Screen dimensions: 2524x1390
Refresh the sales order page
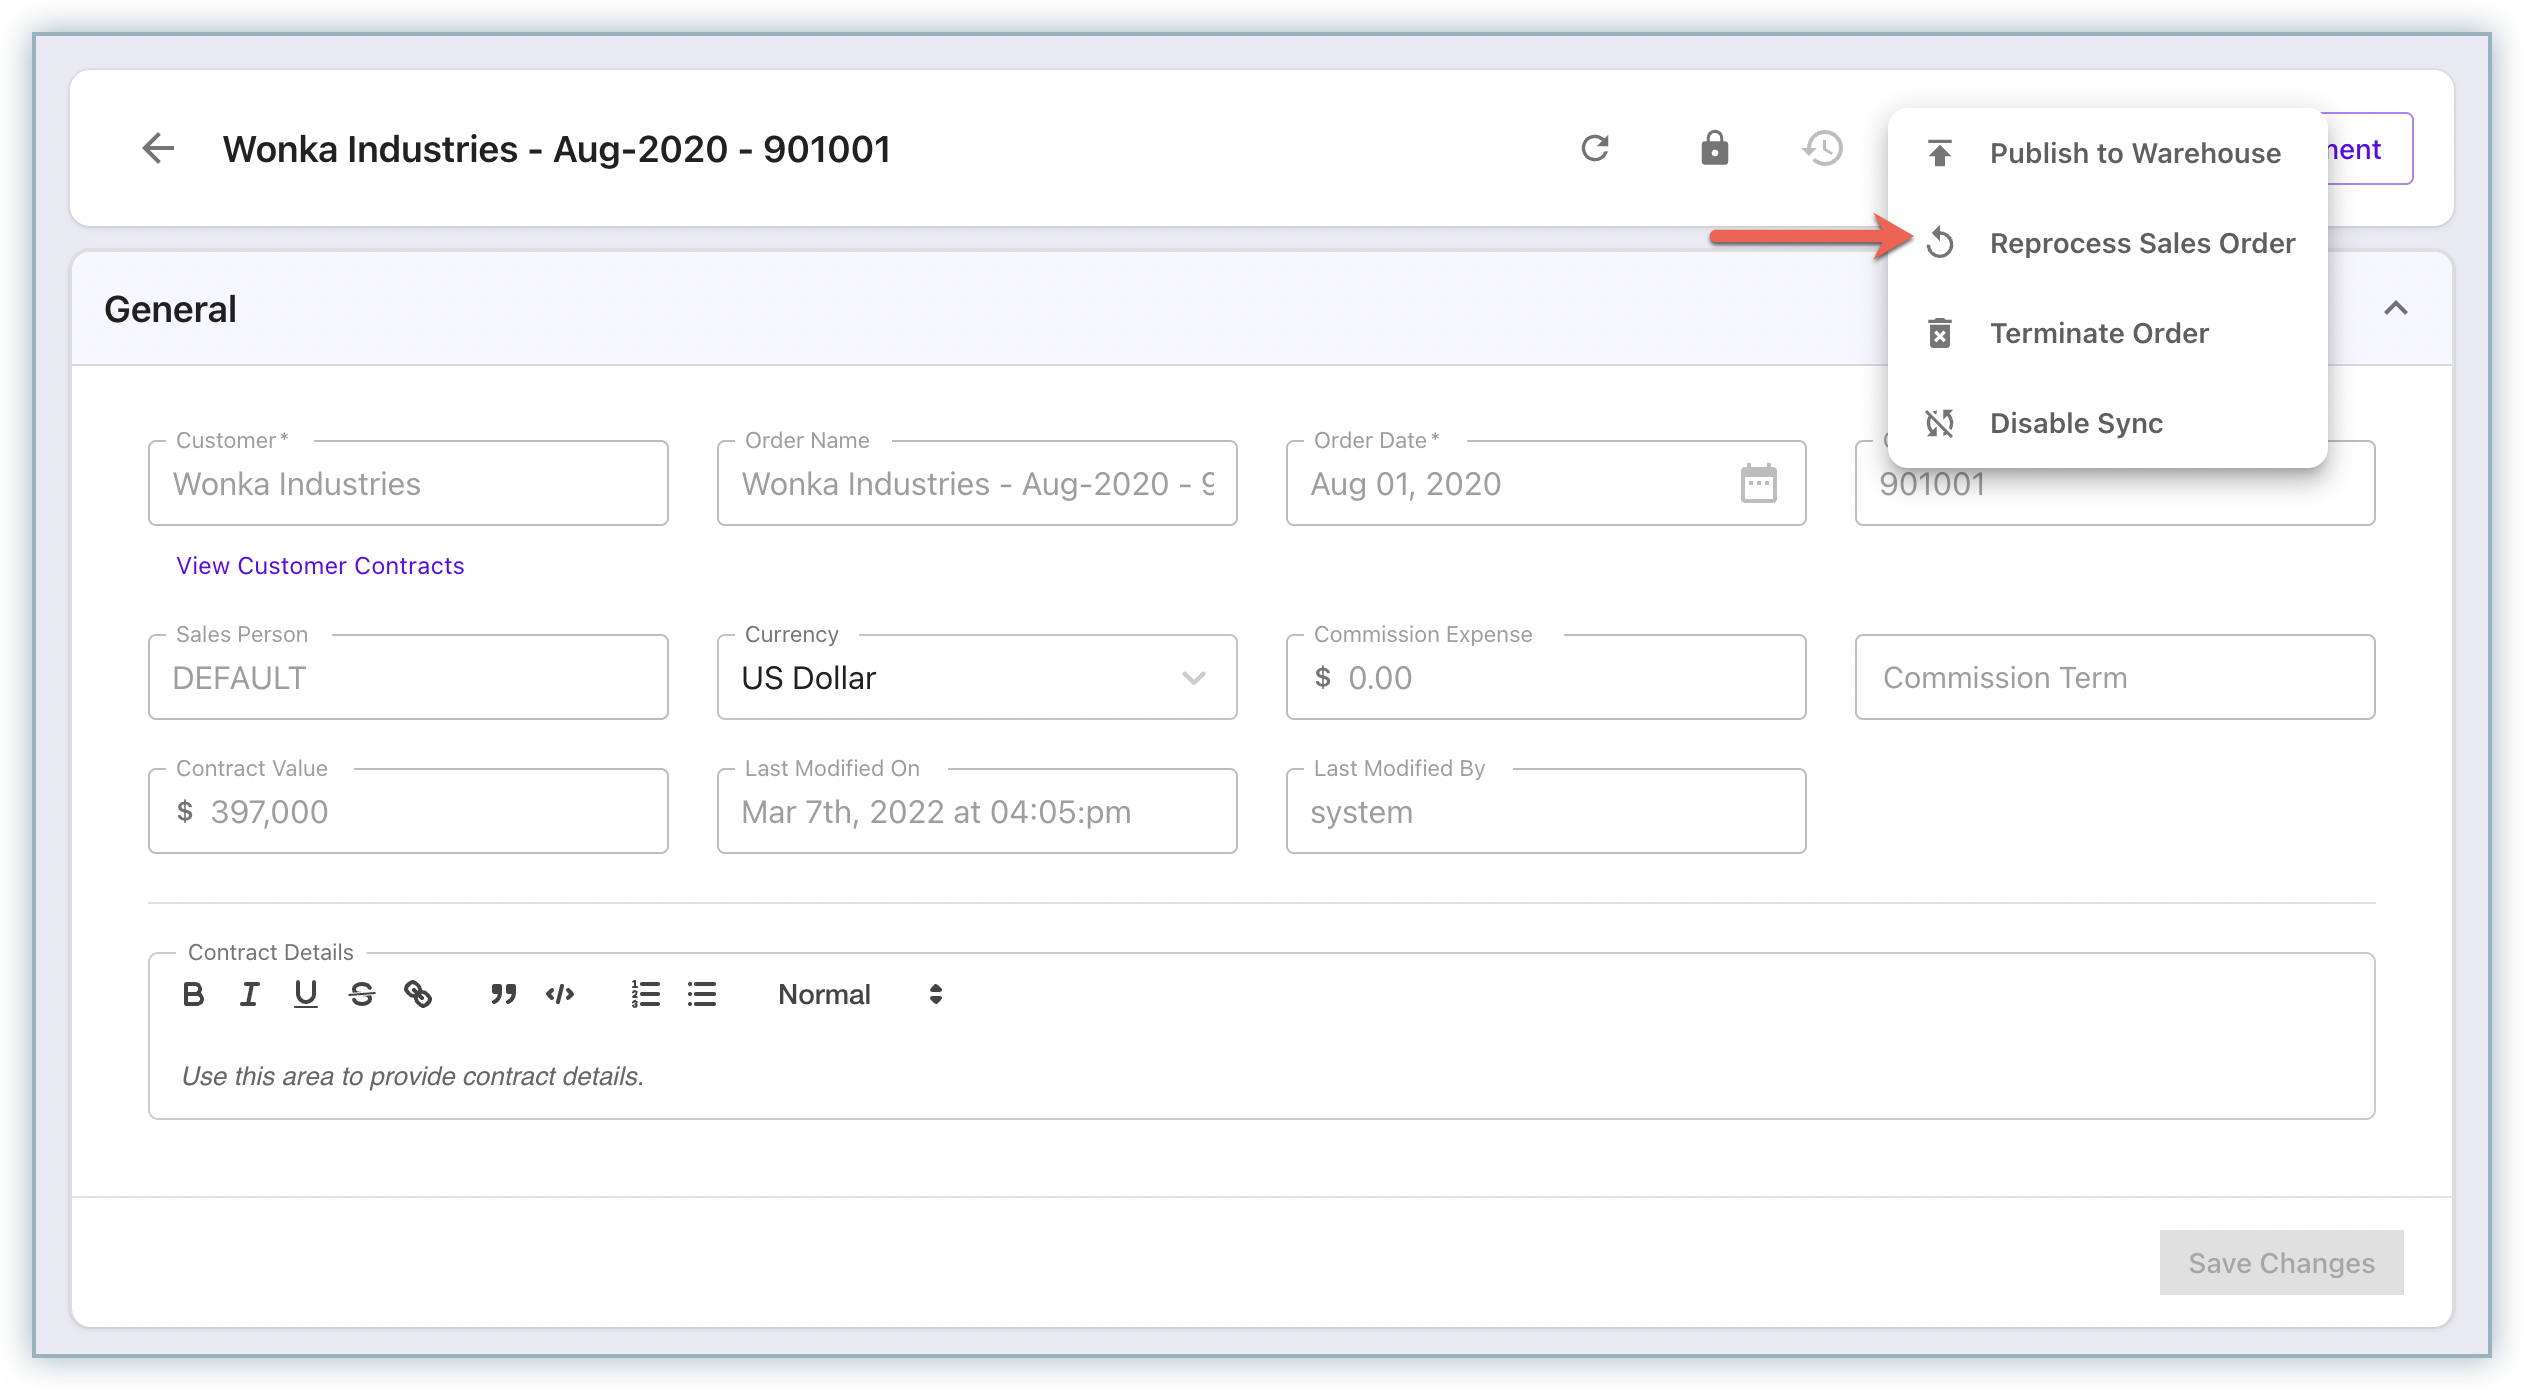point(1595,149)
